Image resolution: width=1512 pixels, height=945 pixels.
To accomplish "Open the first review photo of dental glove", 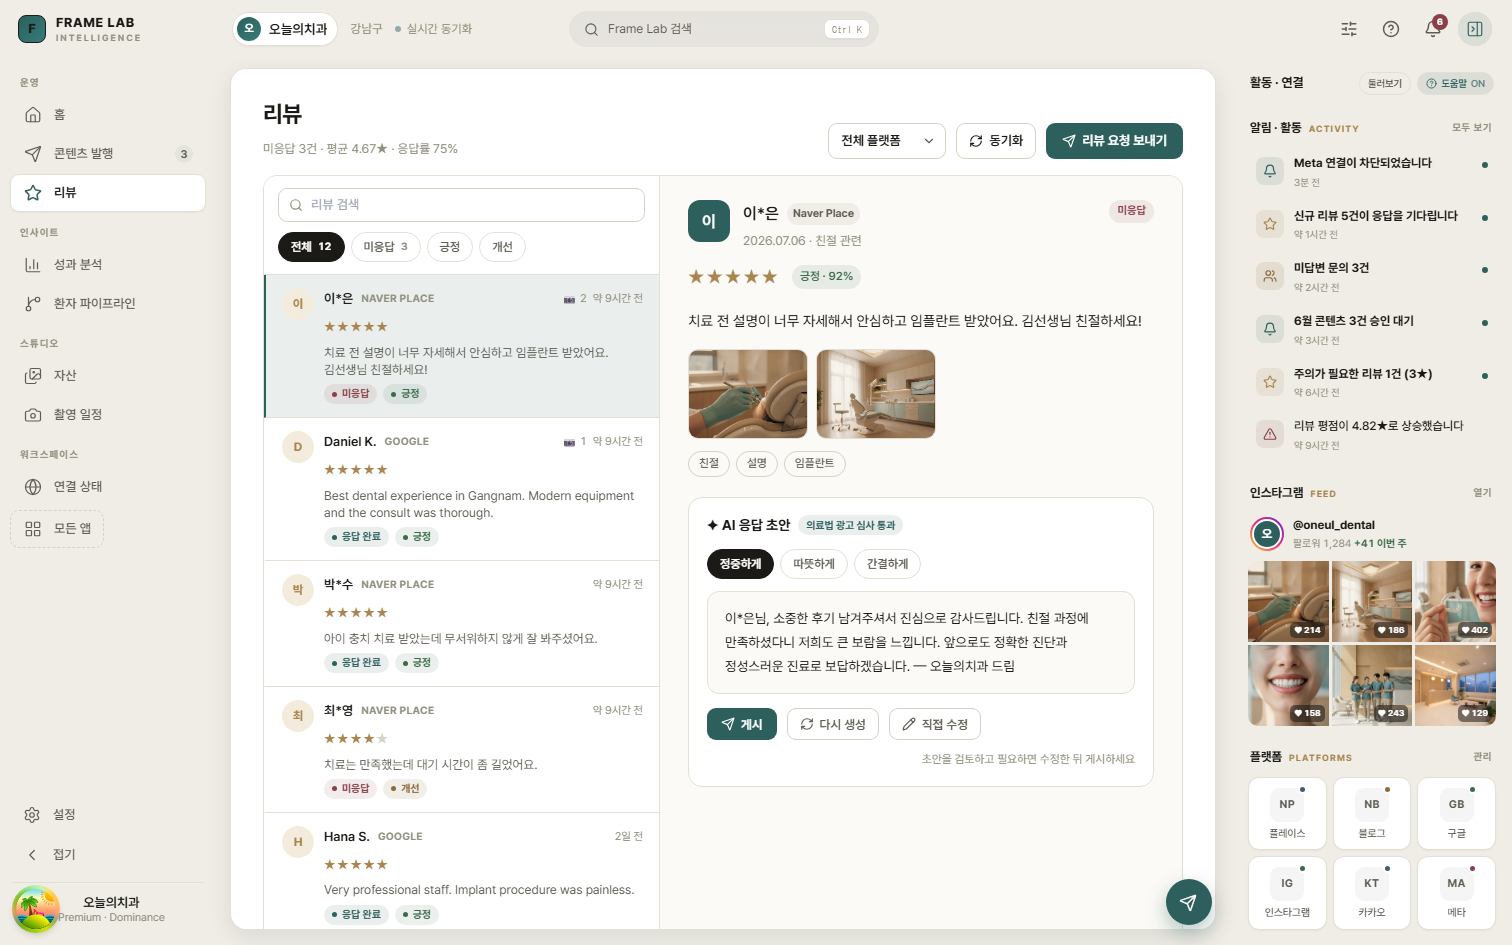I will pos(748,394).
